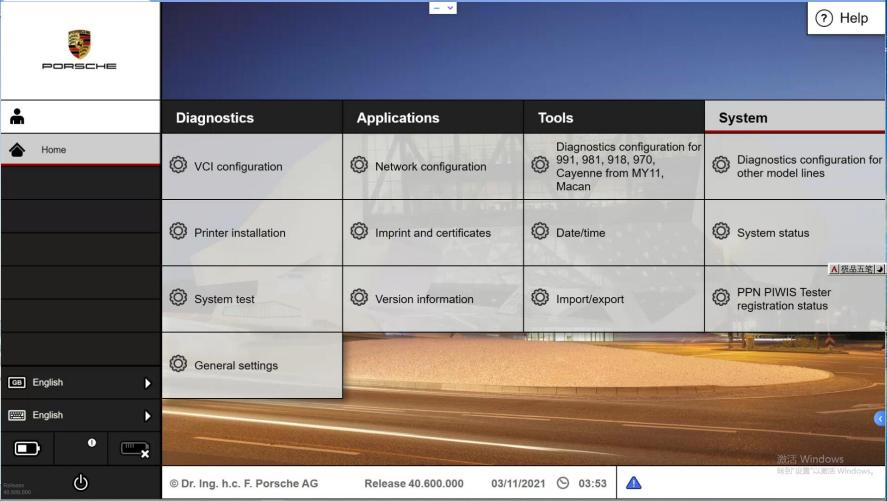Click the disconnected VCI device icon
Viewport: 887px width, 501px height.
[134, 449]
